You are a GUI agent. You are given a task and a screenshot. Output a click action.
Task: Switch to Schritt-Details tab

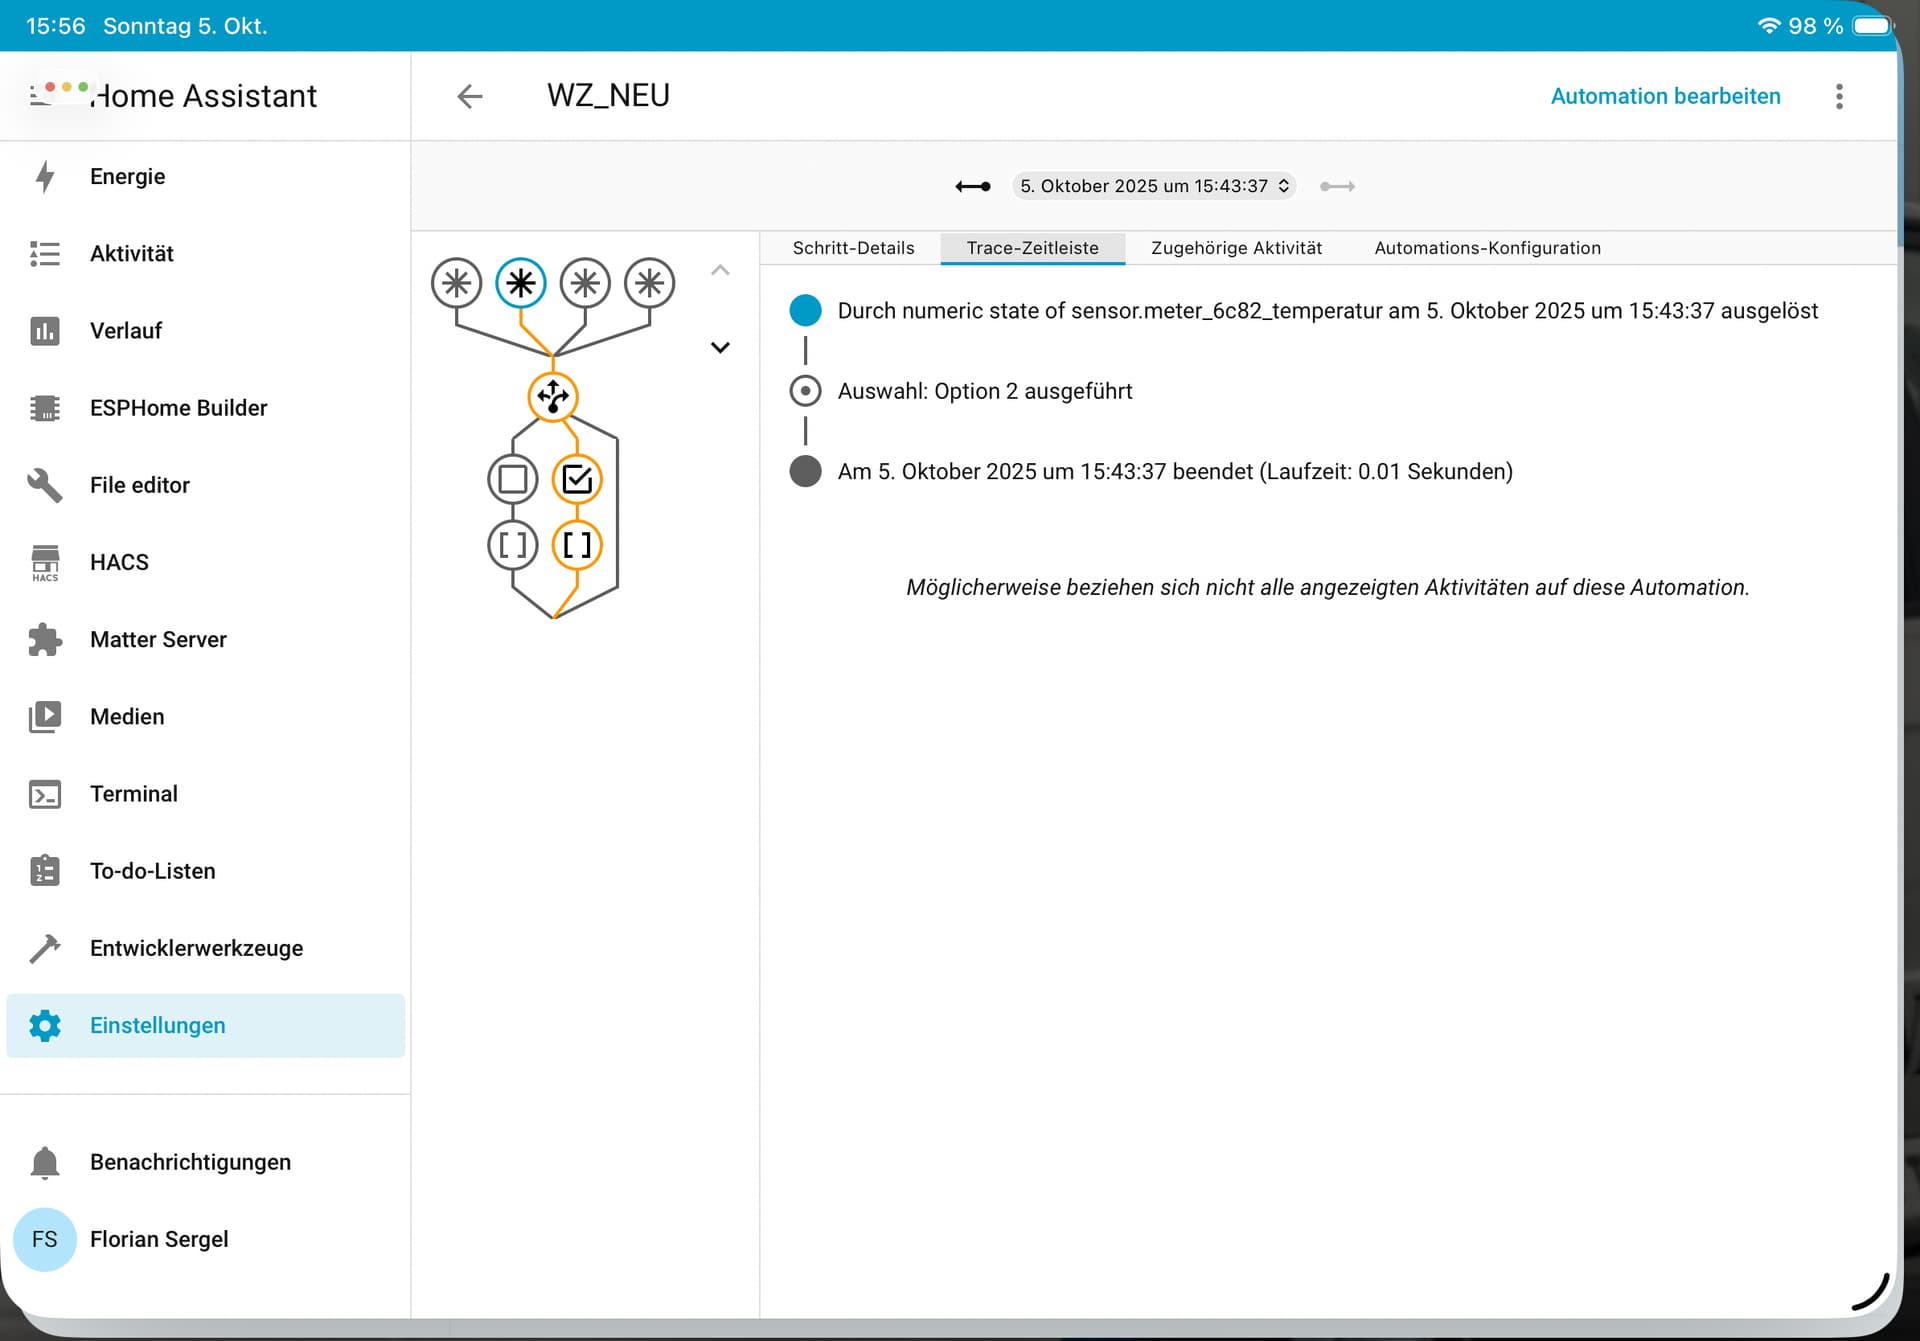(853, 248)
